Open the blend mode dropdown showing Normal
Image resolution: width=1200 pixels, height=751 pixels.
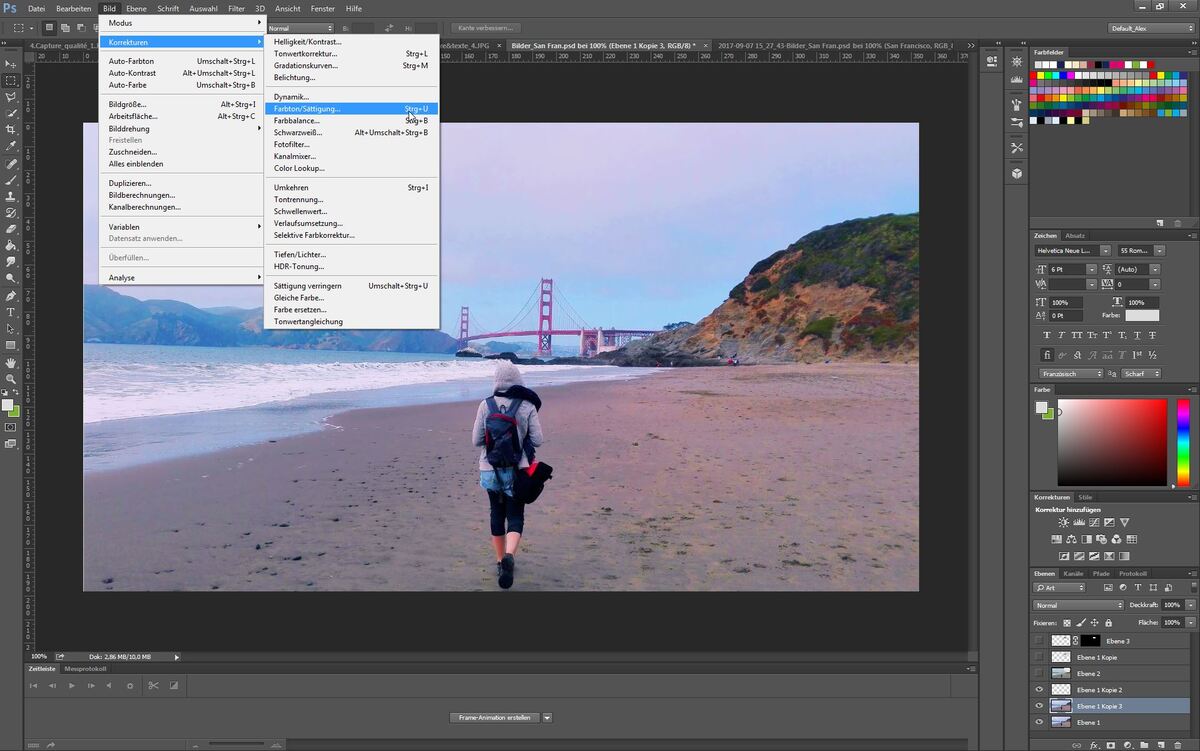tap(1076, 604)
